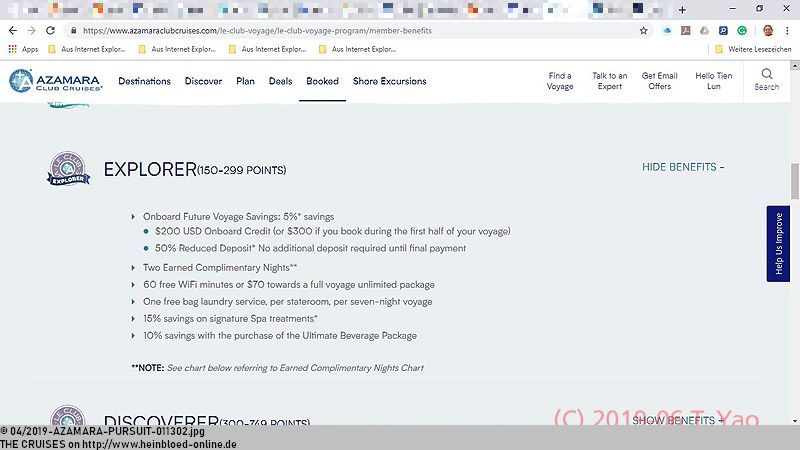Click the page vertical scrollbar thumb
Viewport: 800px width, 450px height.
[795, 181]
